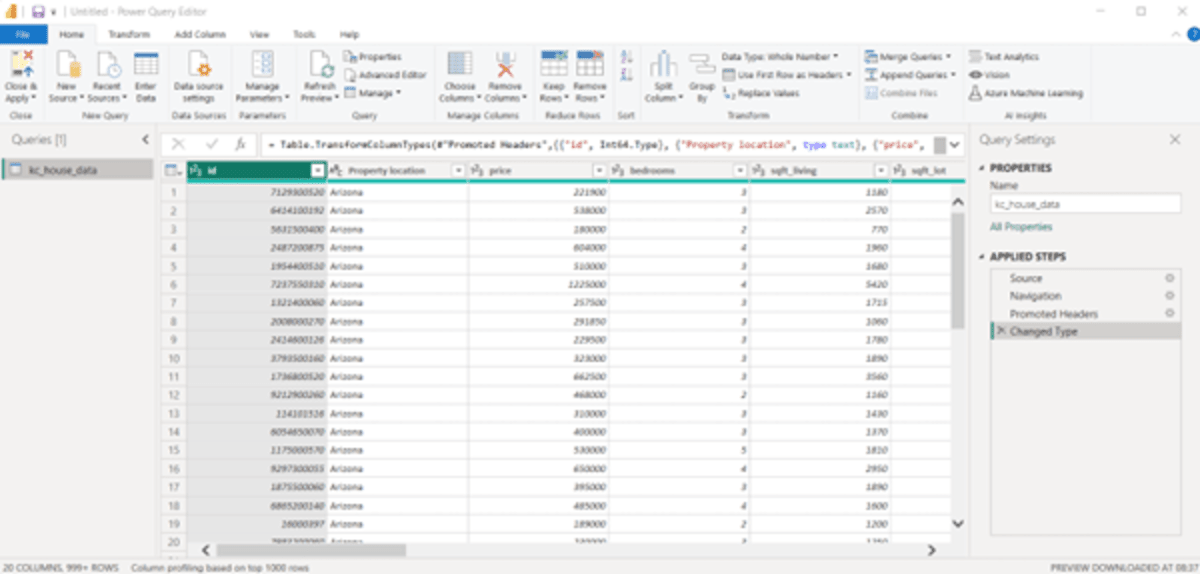Click the Close & Apply icon
This screenshot has width=1200, height=574.
click(x=21, y=65)
